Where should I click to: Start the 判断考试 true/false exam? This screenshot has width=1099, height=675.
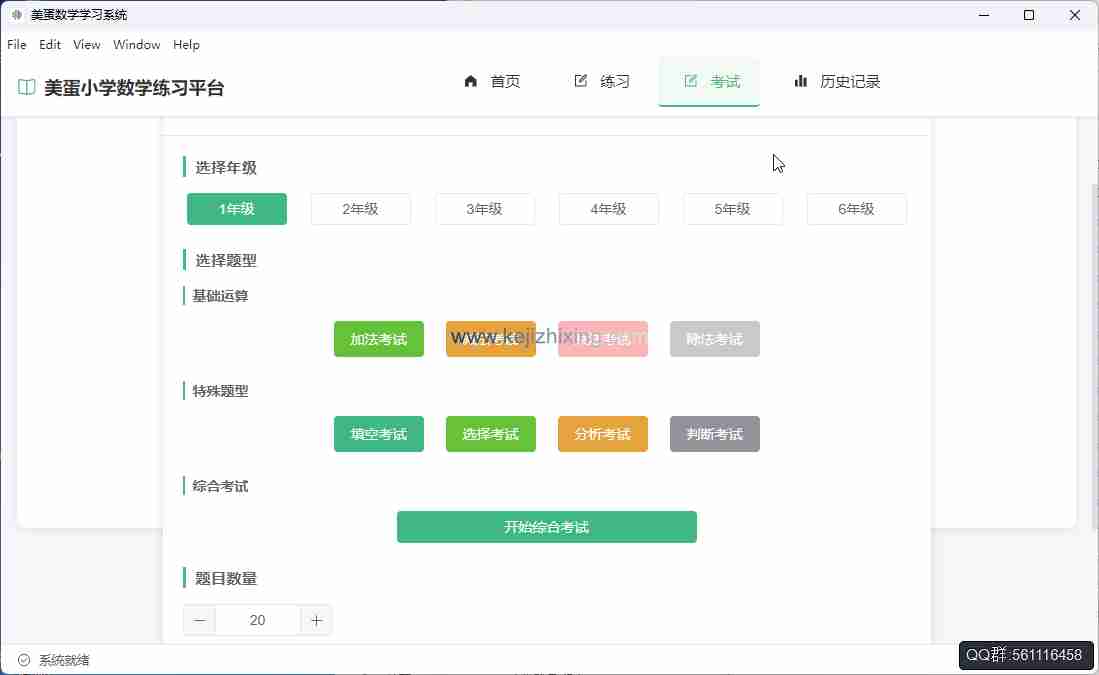714,434
